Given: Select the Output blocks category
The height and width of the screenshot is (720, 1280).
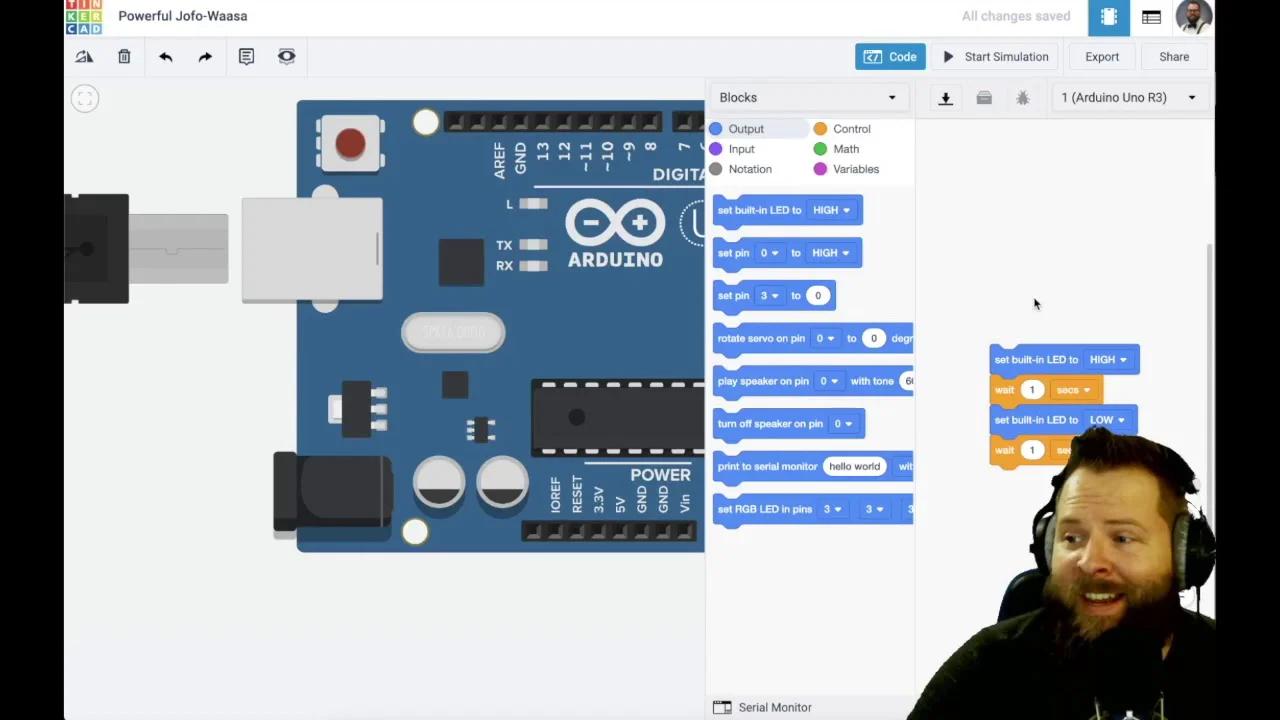Looking at the screenshot, I should 745,128.
